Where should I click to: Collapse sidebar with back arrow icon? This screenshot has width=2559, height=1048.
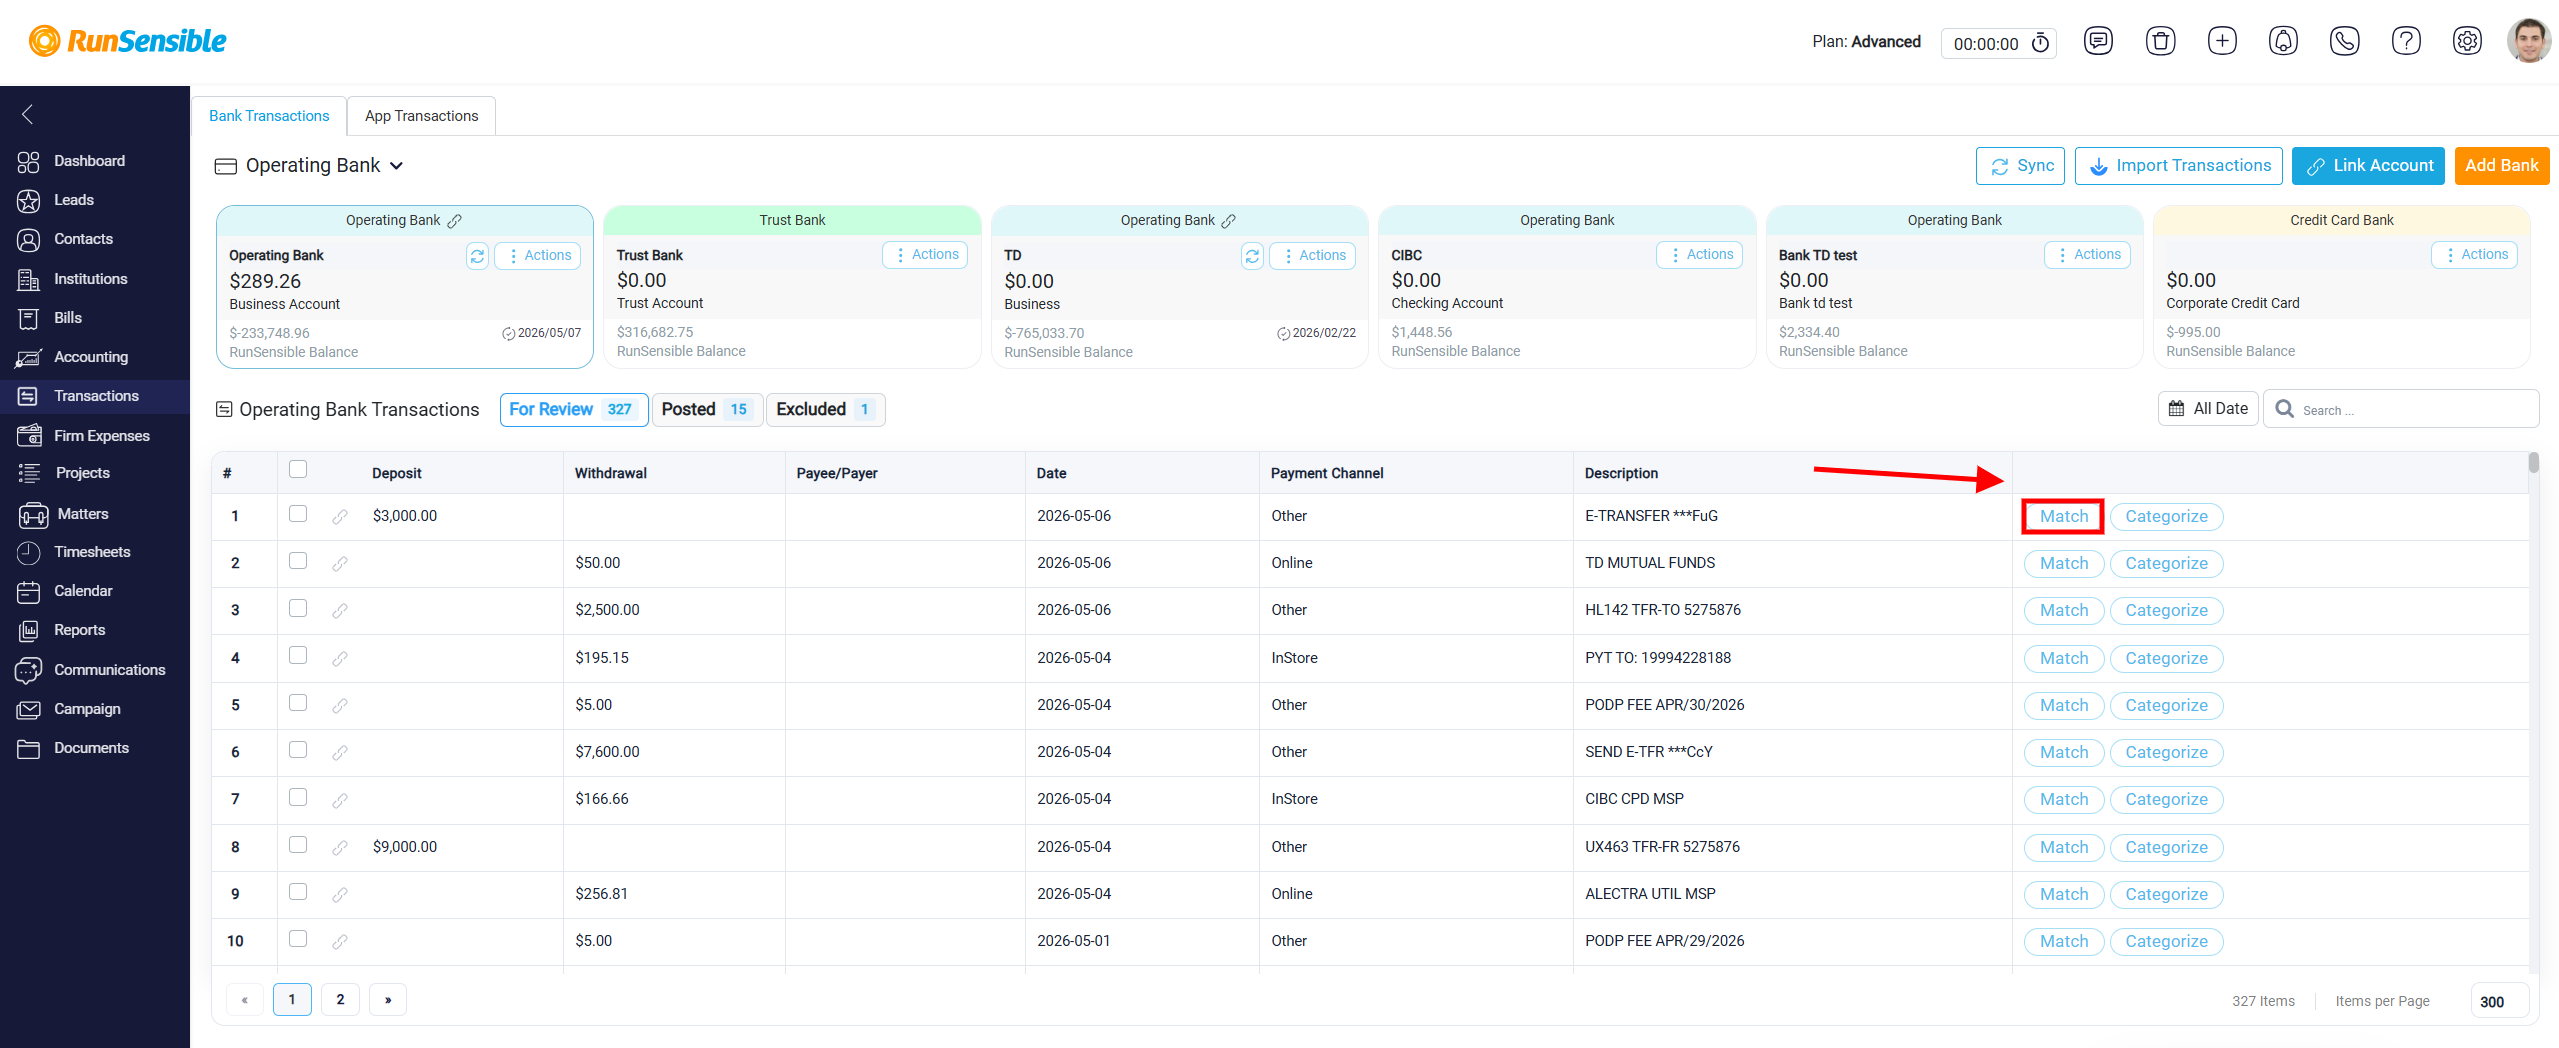28,114
